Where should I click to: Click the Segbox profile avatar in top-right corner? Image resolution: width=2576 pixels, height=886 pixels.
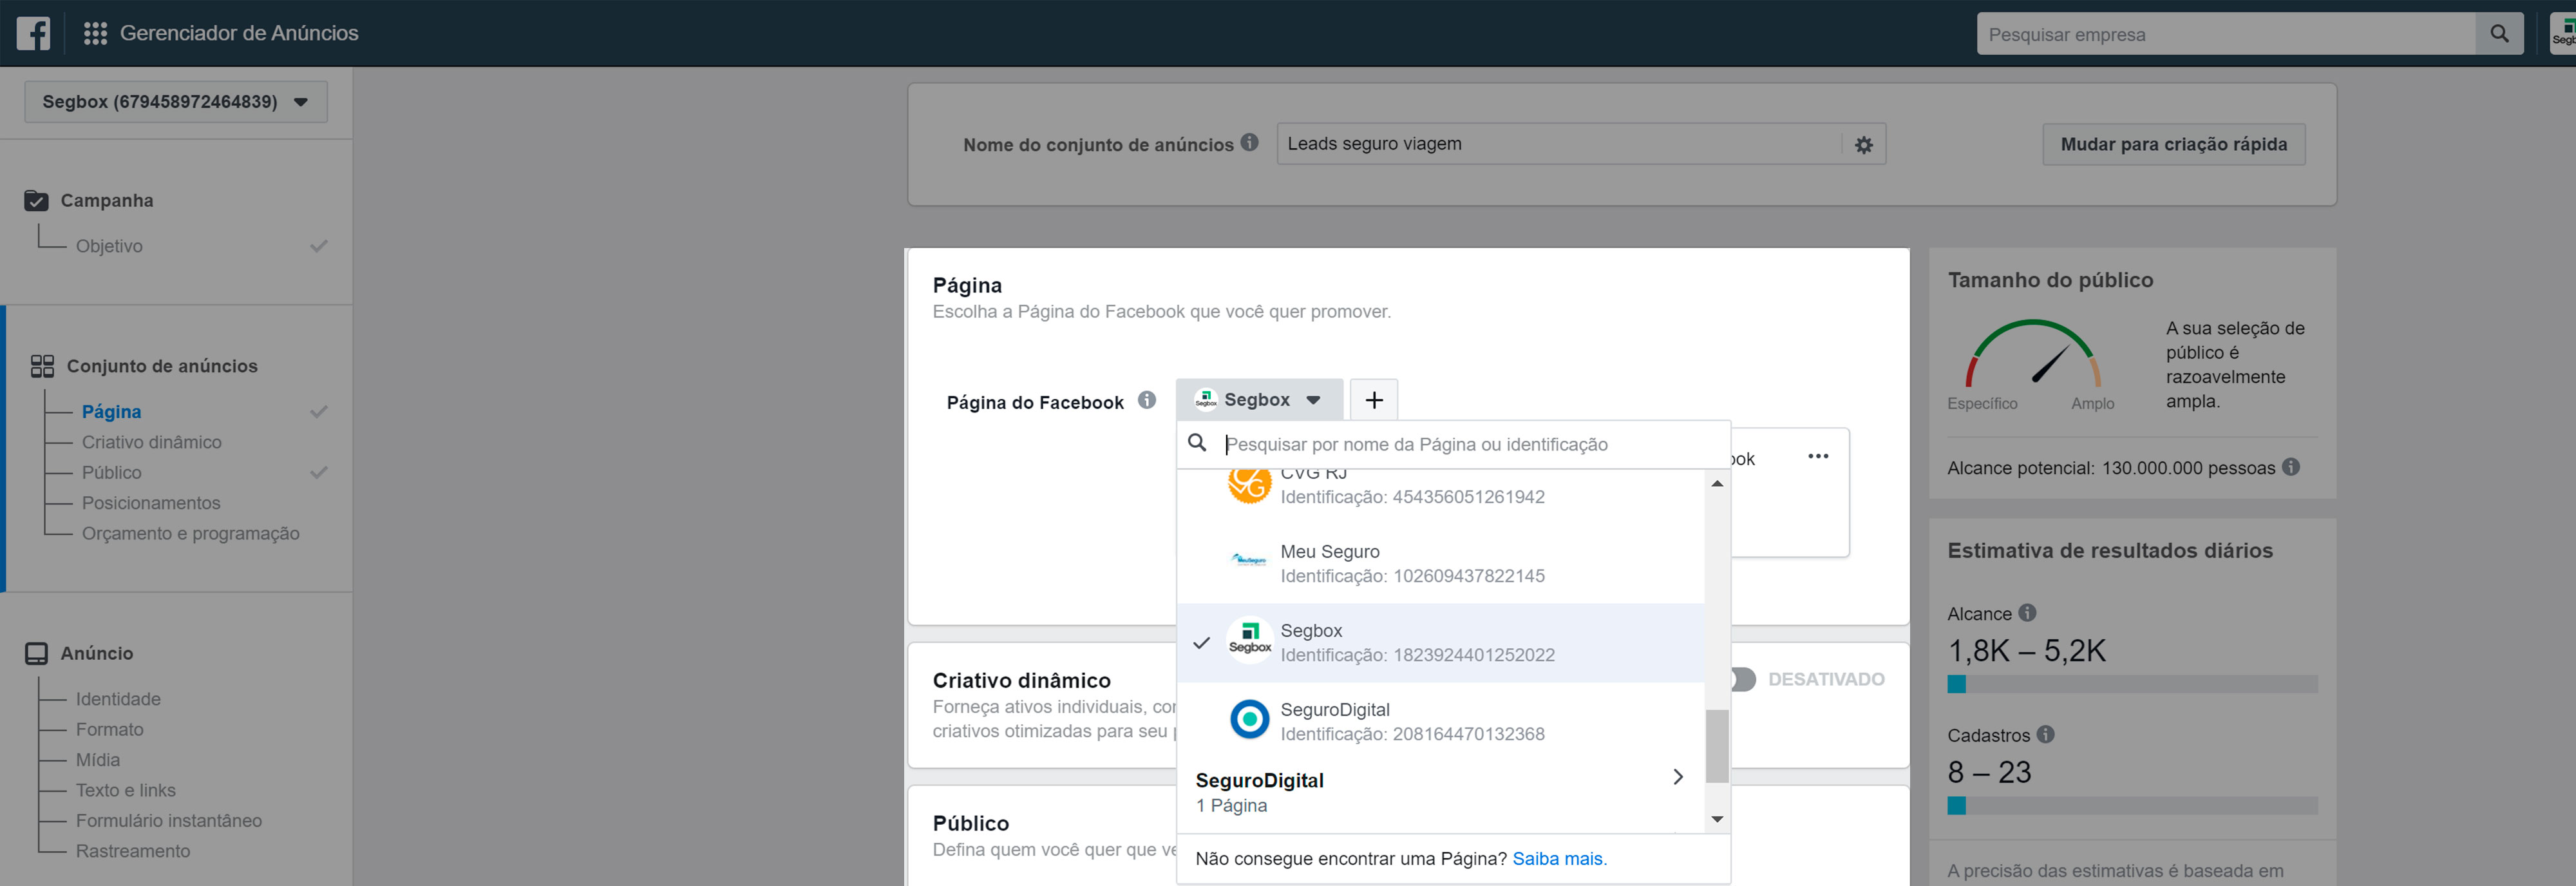(2563, 34)
